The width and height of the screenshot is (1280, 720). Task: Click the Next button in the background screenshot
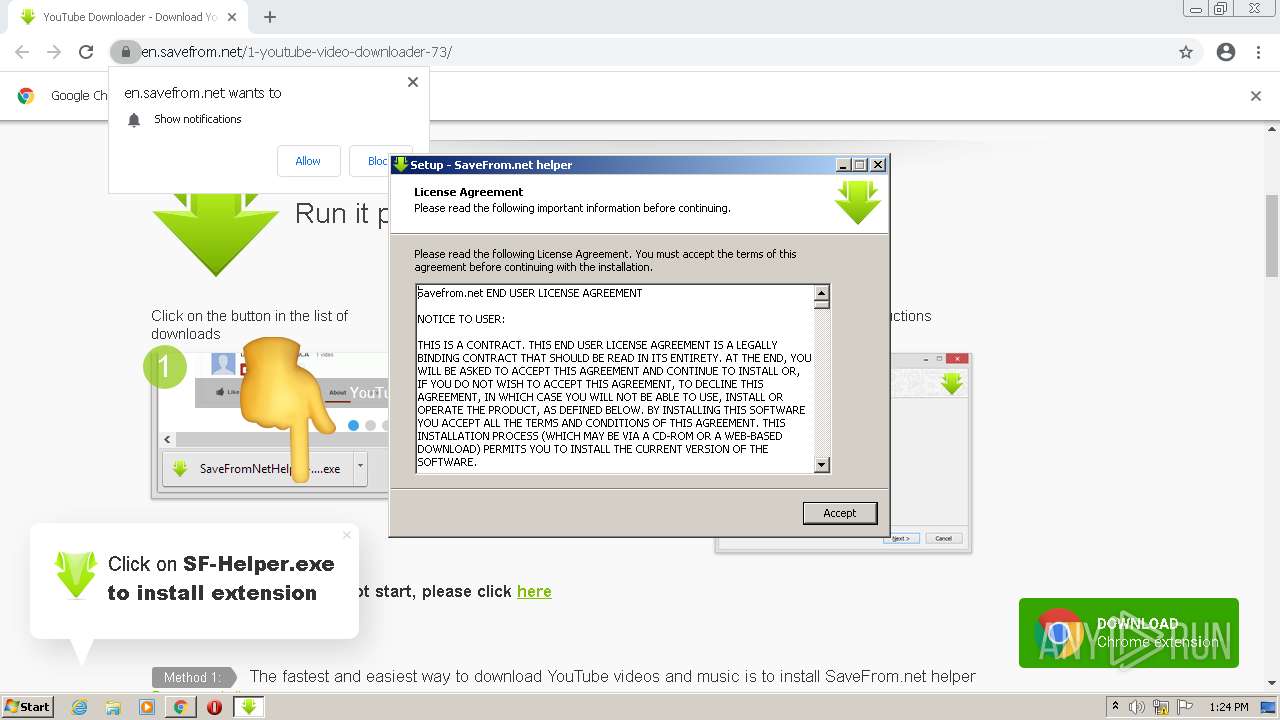tap(901, 538)
